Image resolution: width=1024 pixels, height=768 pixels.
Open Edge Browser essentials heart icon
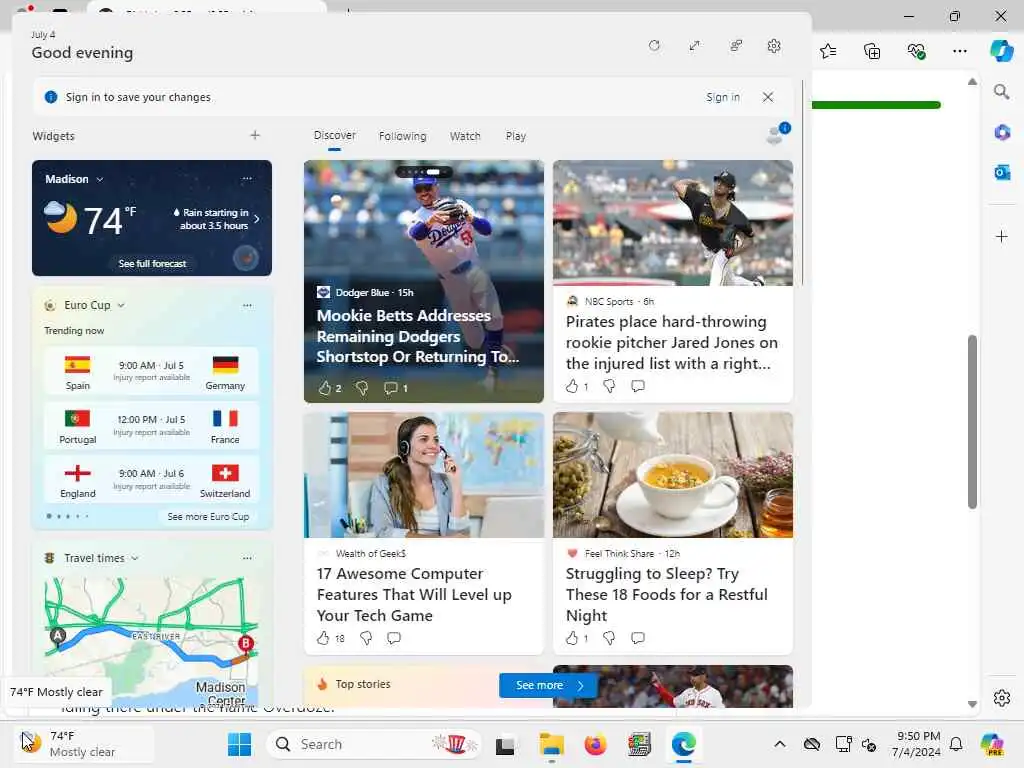pos(916,51)
